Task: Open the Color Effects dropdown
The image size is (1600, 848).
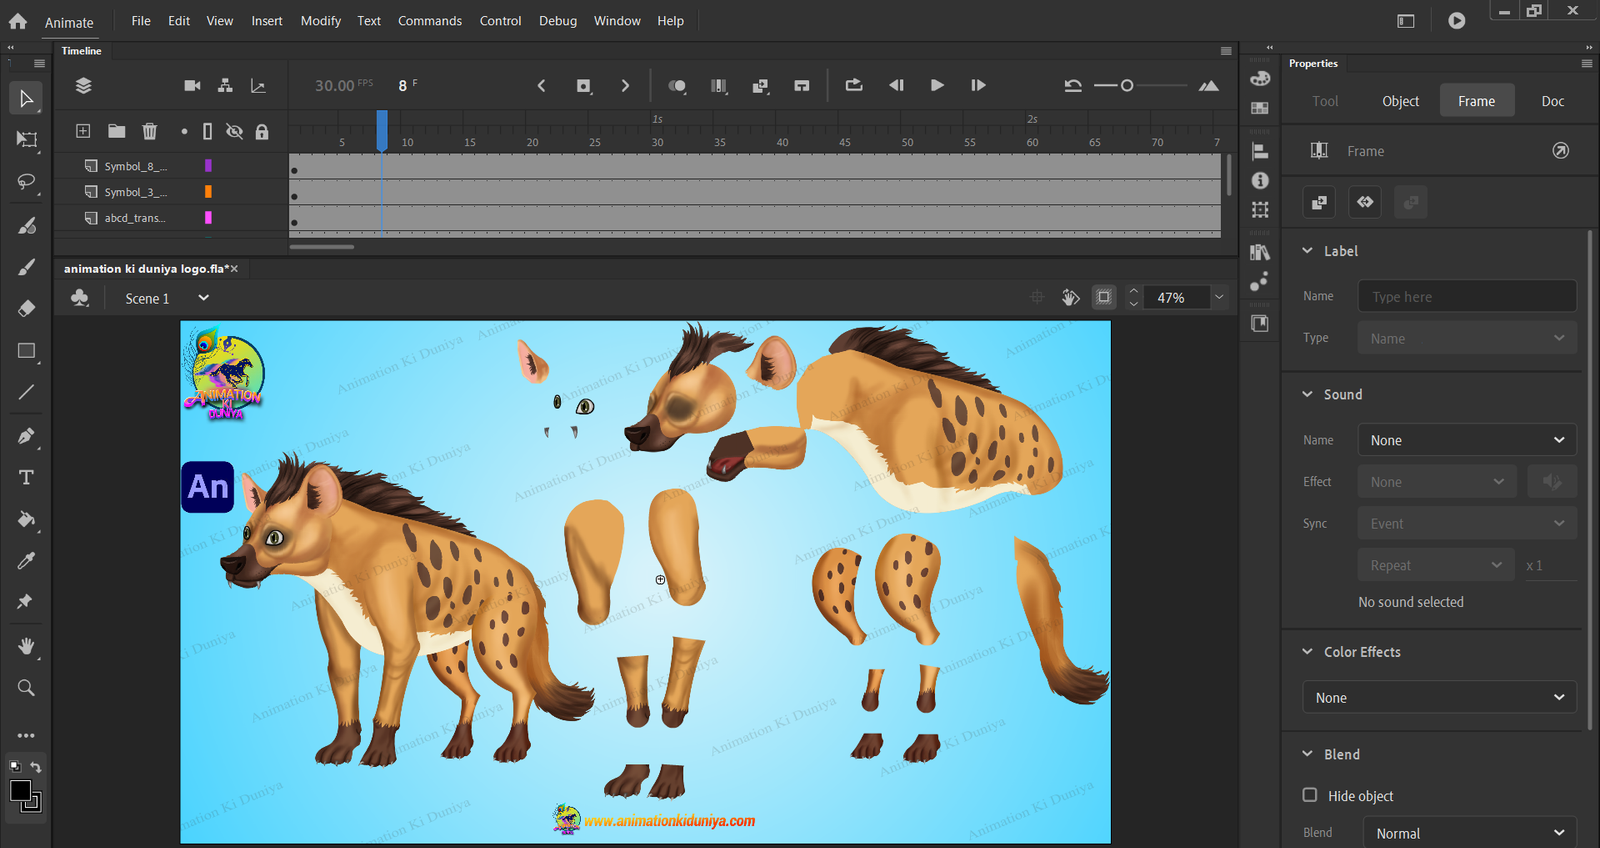Action: [x=1440, y=697]
